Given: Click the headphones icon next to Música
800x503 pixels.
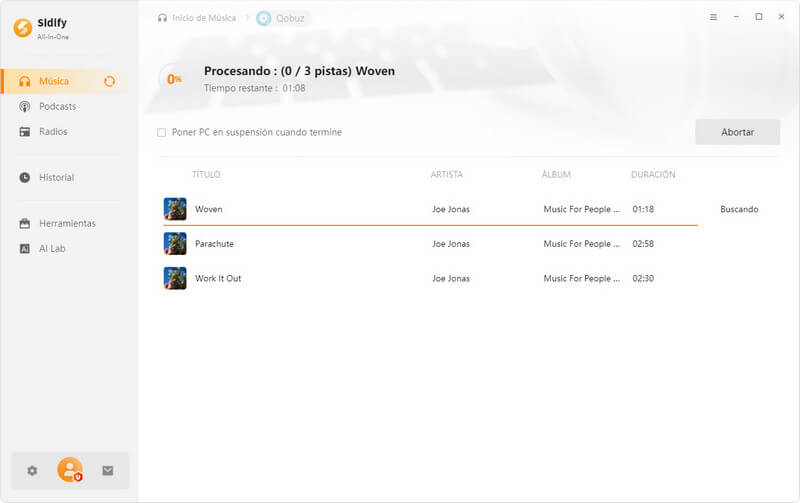Looking at the screenshot, I should pyautogui.click(x=24, y=81).
